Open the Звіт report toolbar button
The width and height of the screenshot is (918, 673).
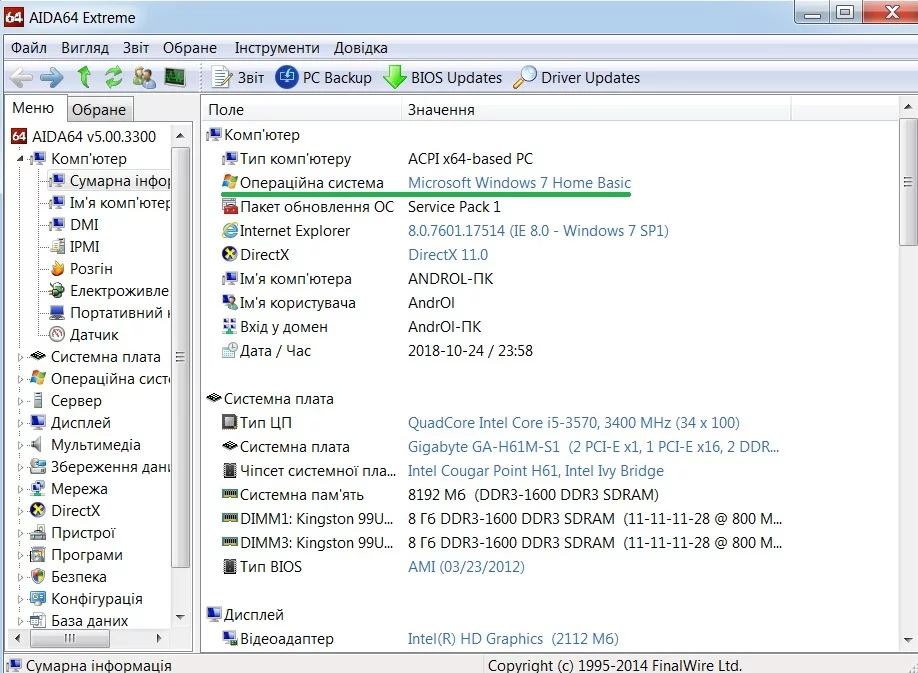(238, 77)
